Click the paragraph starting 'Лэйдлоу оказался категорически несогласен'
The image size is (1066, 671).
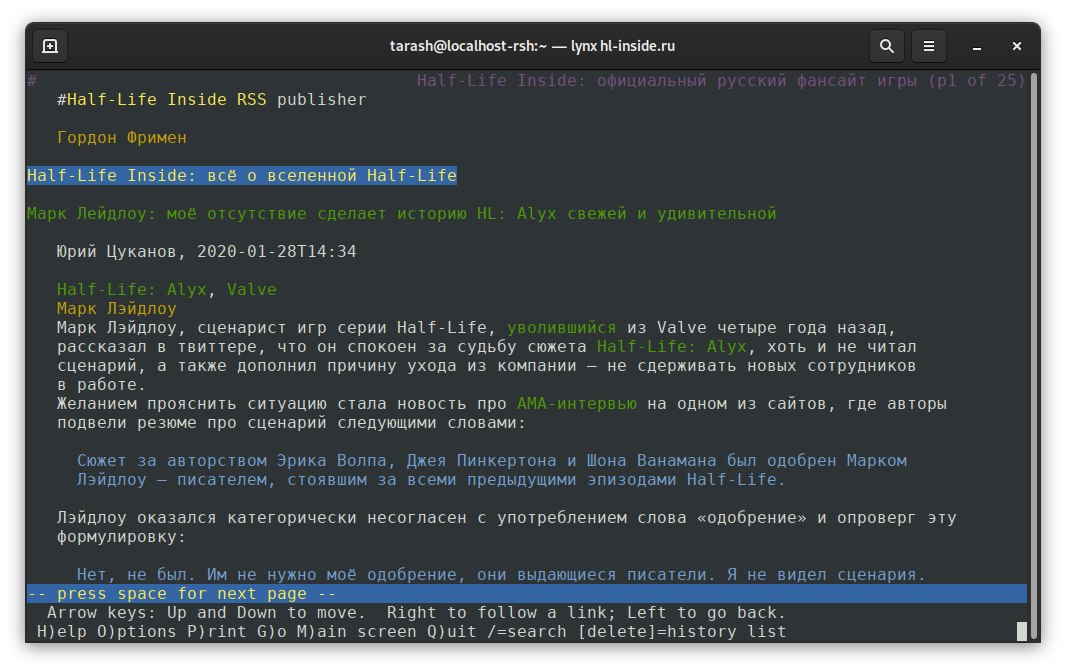506,528
